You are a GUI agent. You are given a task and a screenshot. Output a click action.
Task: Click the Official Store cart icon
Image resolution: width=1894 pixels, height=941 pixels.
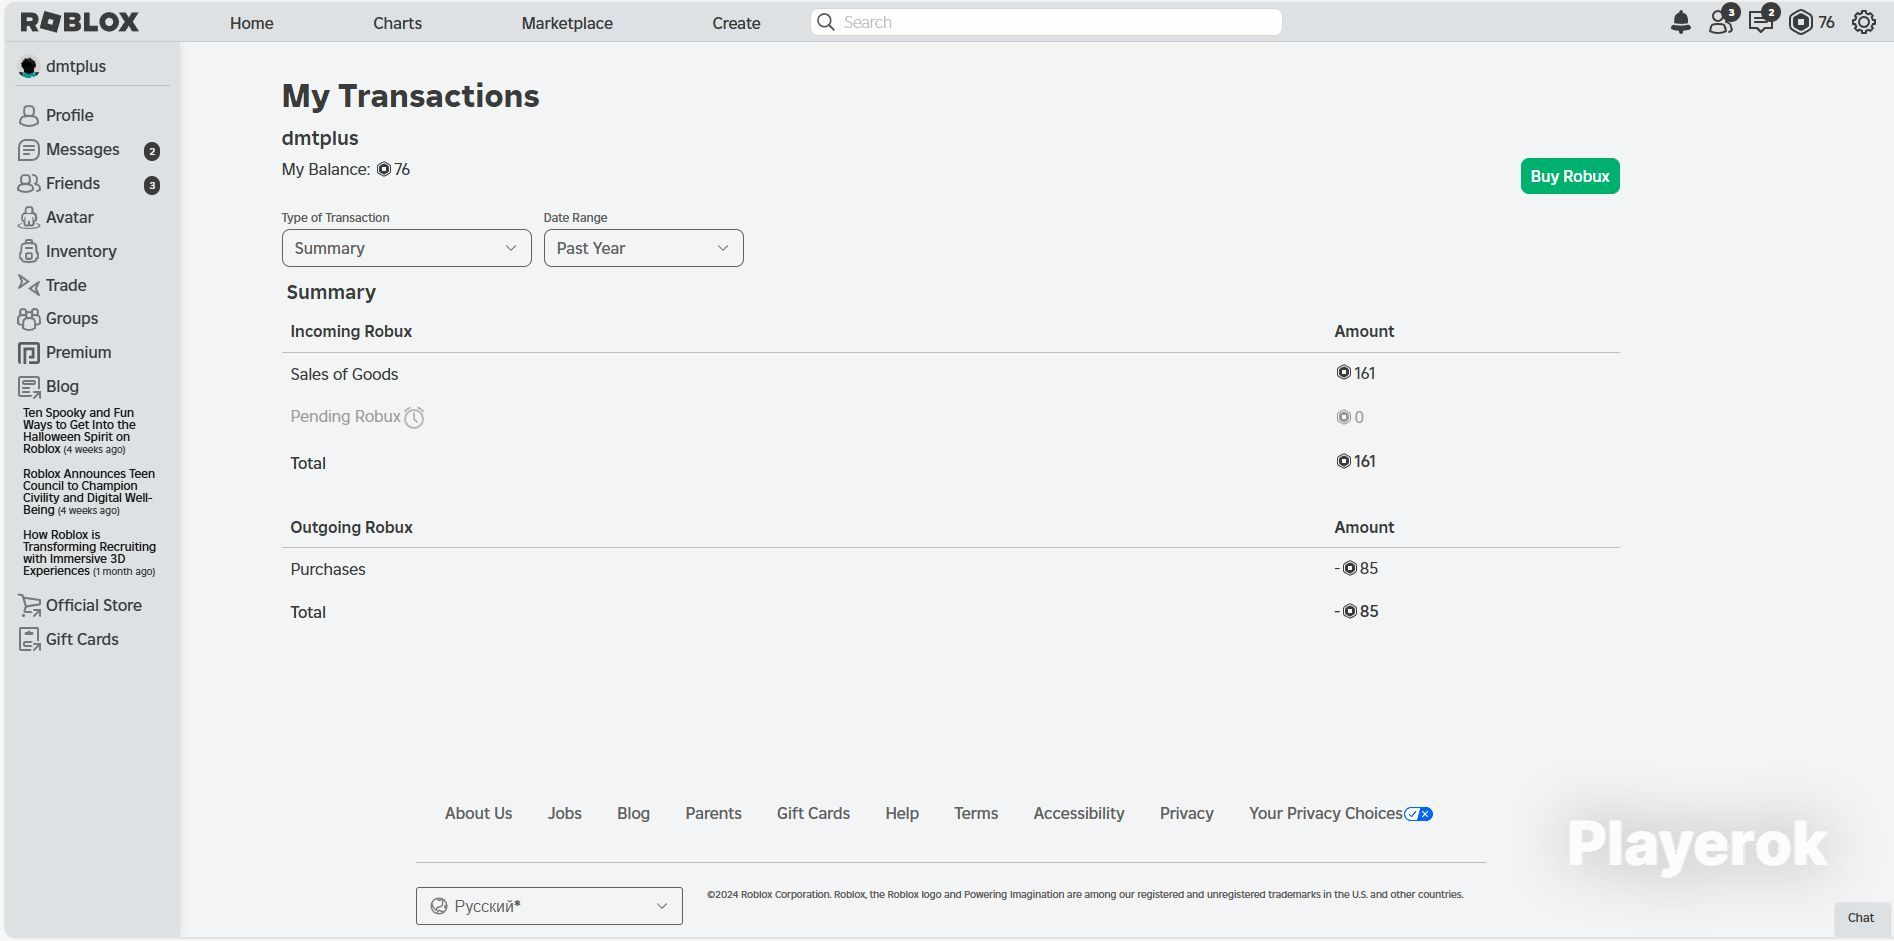30,606
